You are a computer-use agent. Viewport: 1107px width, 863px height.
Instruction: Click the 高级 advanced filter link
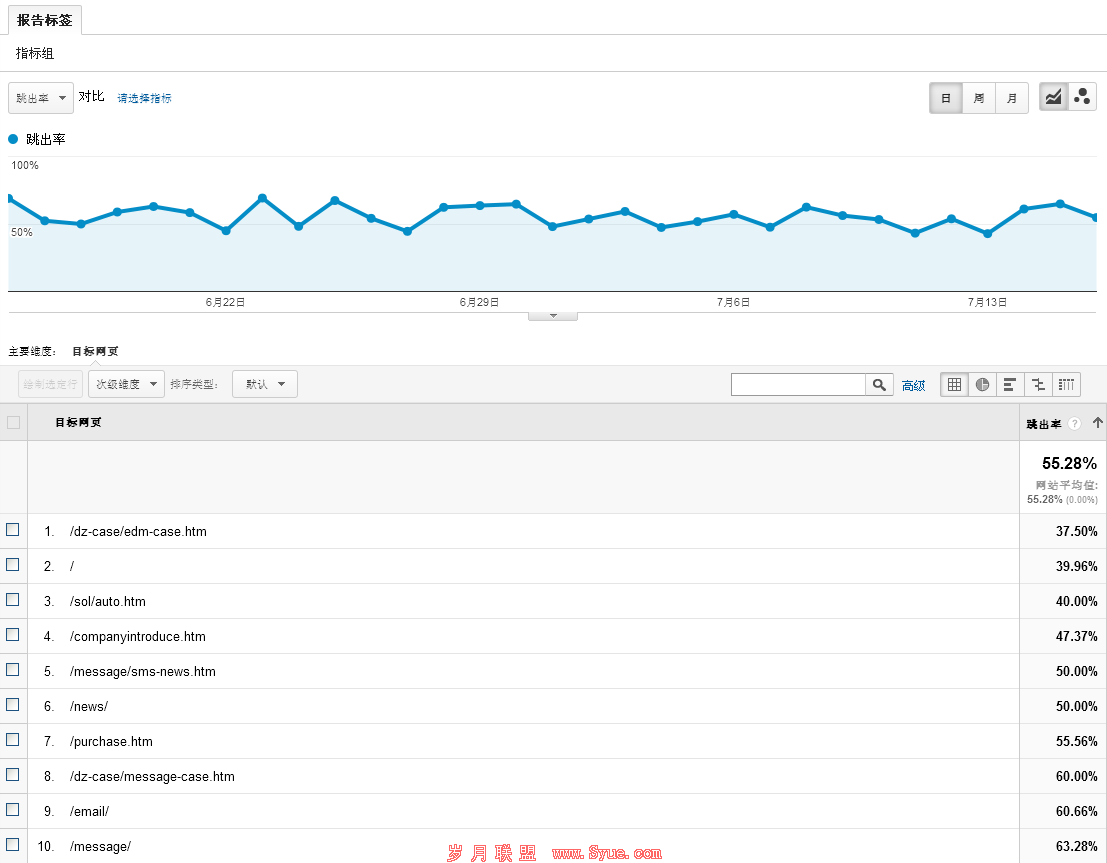point(914,386)
